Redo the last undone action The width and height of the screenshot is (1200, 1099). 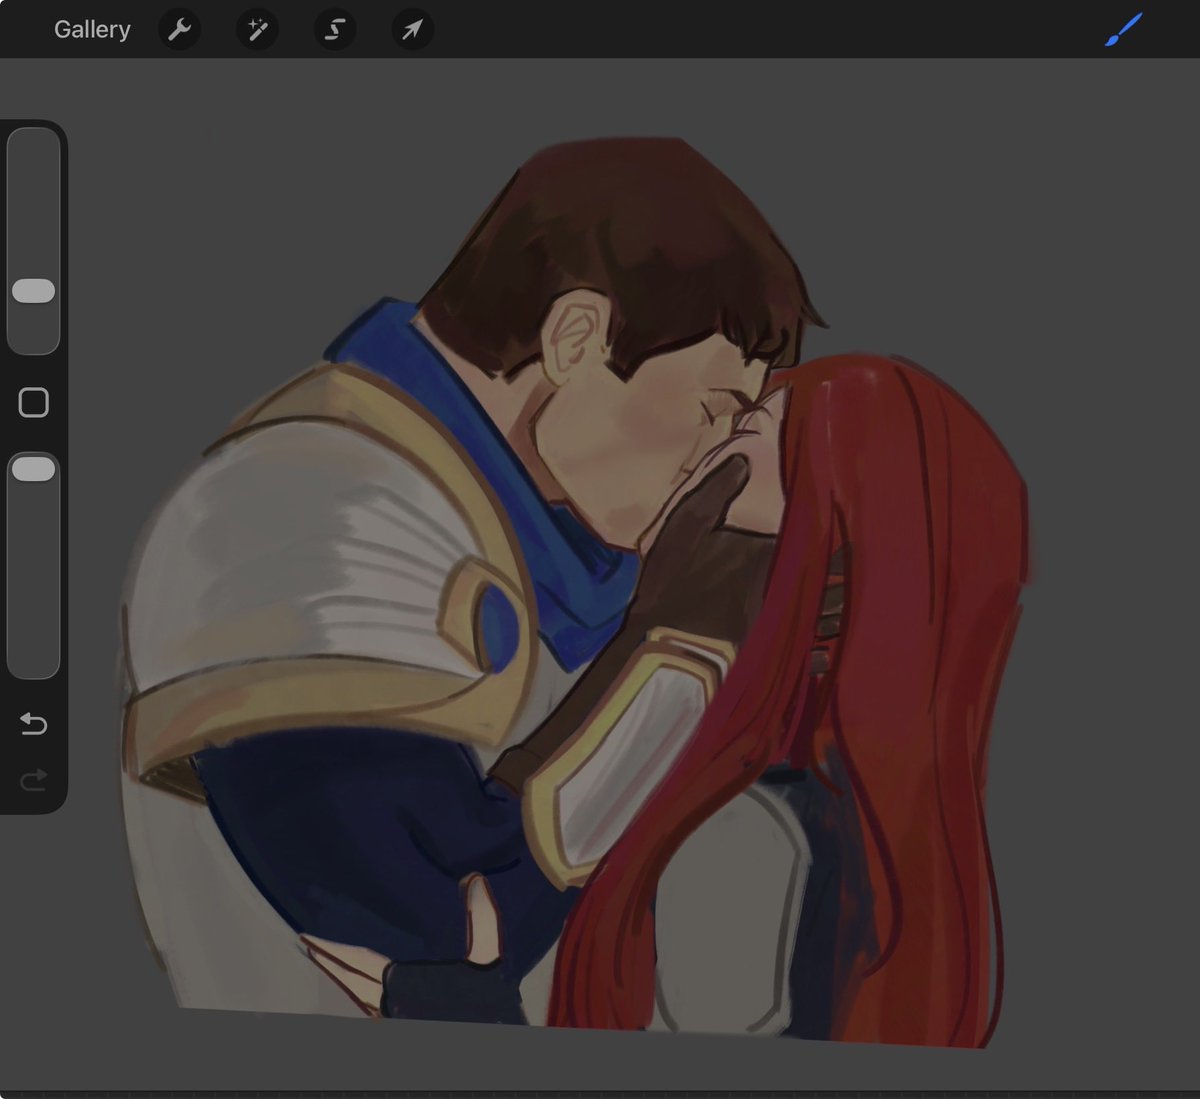(x=33, y=779)
